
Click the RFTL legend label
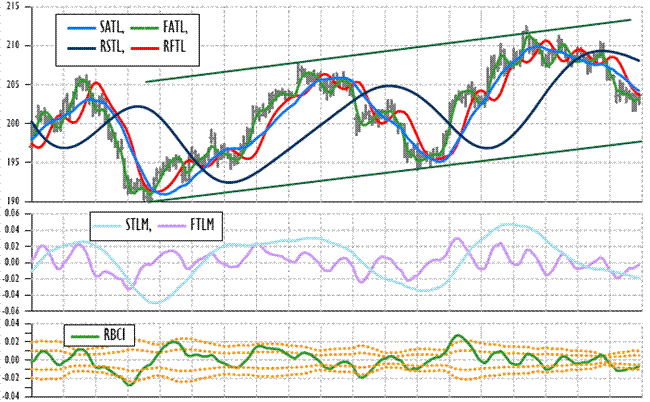tap(175, 46)
